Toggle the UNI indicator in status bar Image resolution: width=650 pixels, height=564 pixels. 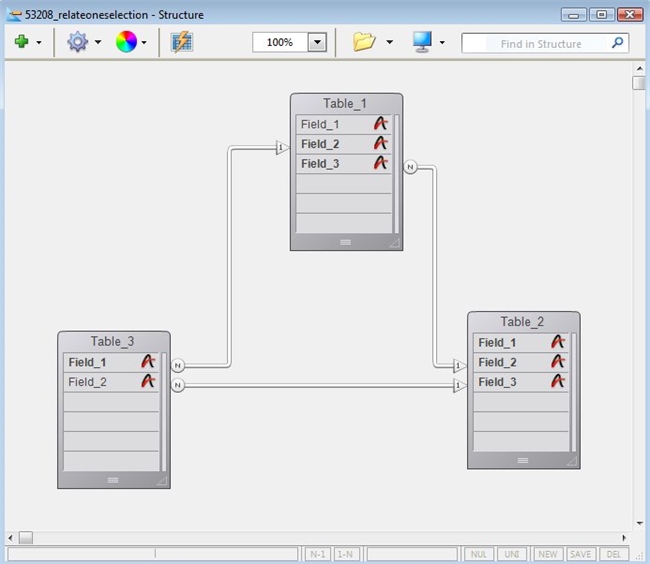512,554
